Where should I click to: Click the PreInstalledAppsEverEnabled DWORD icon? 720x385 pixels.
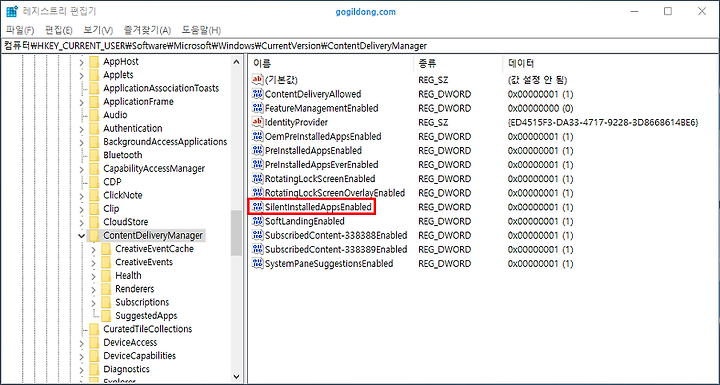click(258, 164)
